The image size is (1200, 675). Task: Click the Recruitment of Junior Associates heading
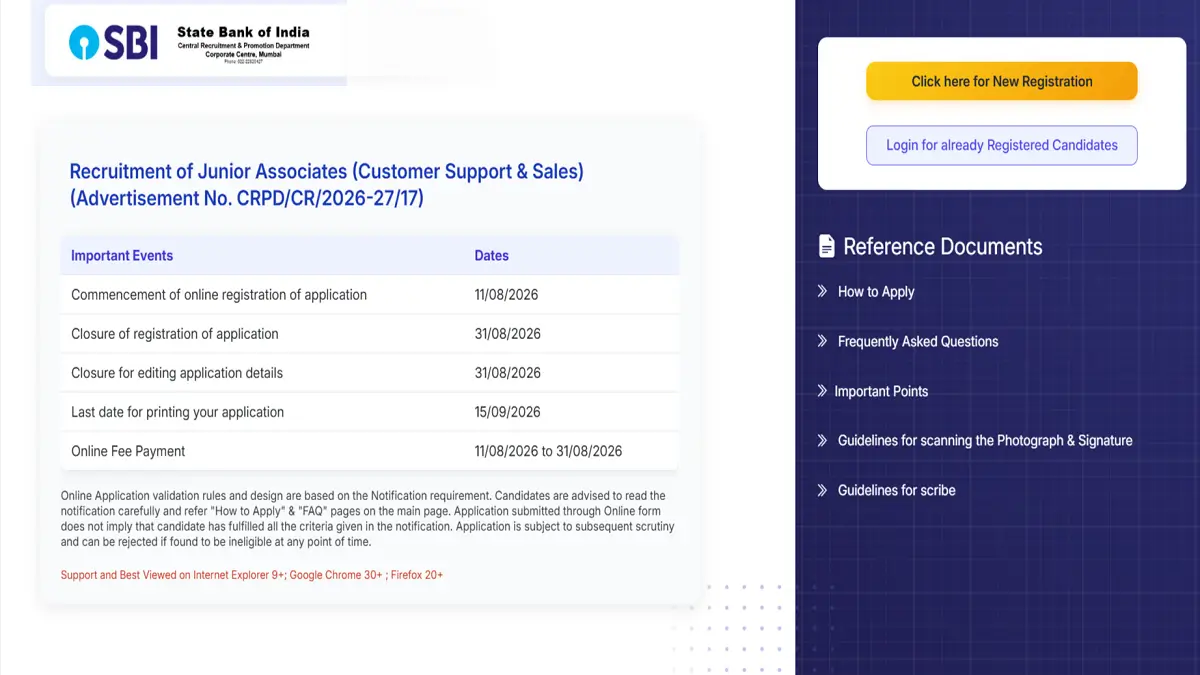(327, 185)
